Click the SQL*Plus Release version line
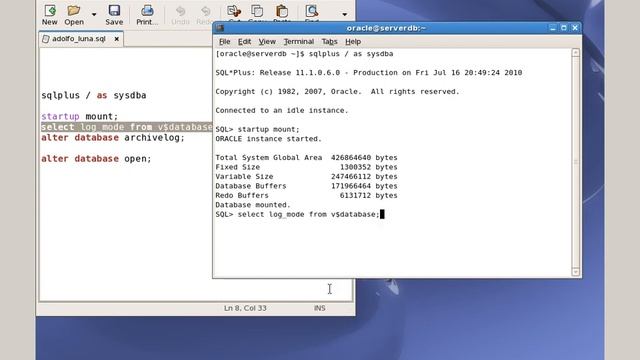The height and width of the screenshot is (360, 640). click(x=369, y=73)
